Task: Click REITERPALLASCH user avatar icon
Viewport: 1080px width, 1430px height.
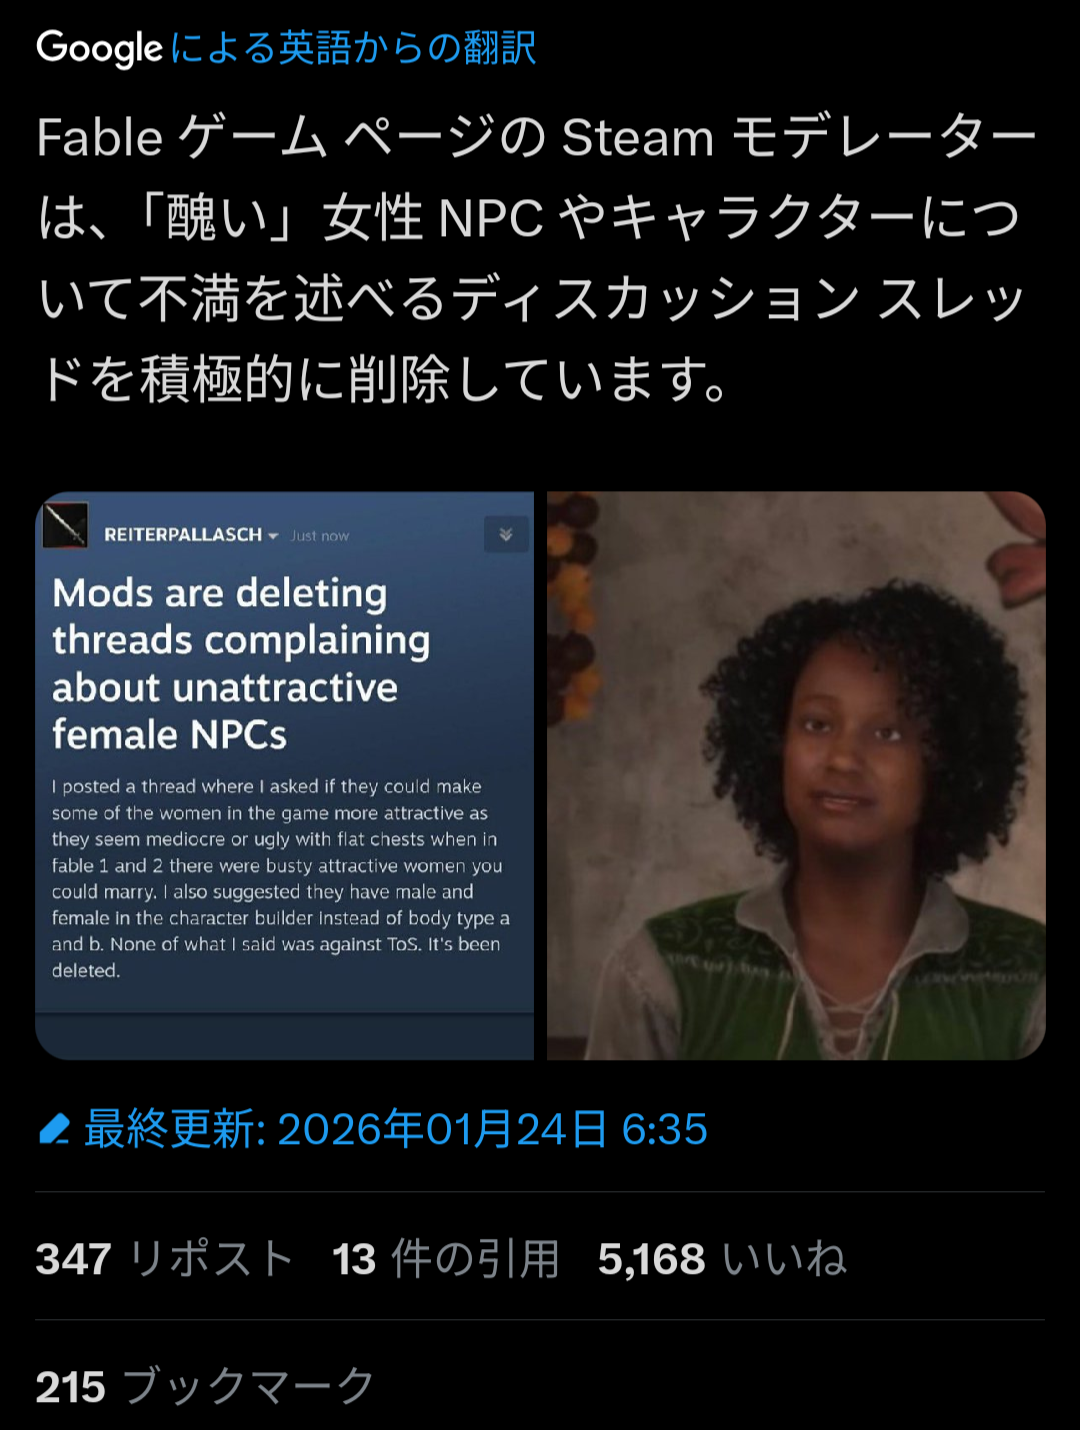Action: point(66,526)
